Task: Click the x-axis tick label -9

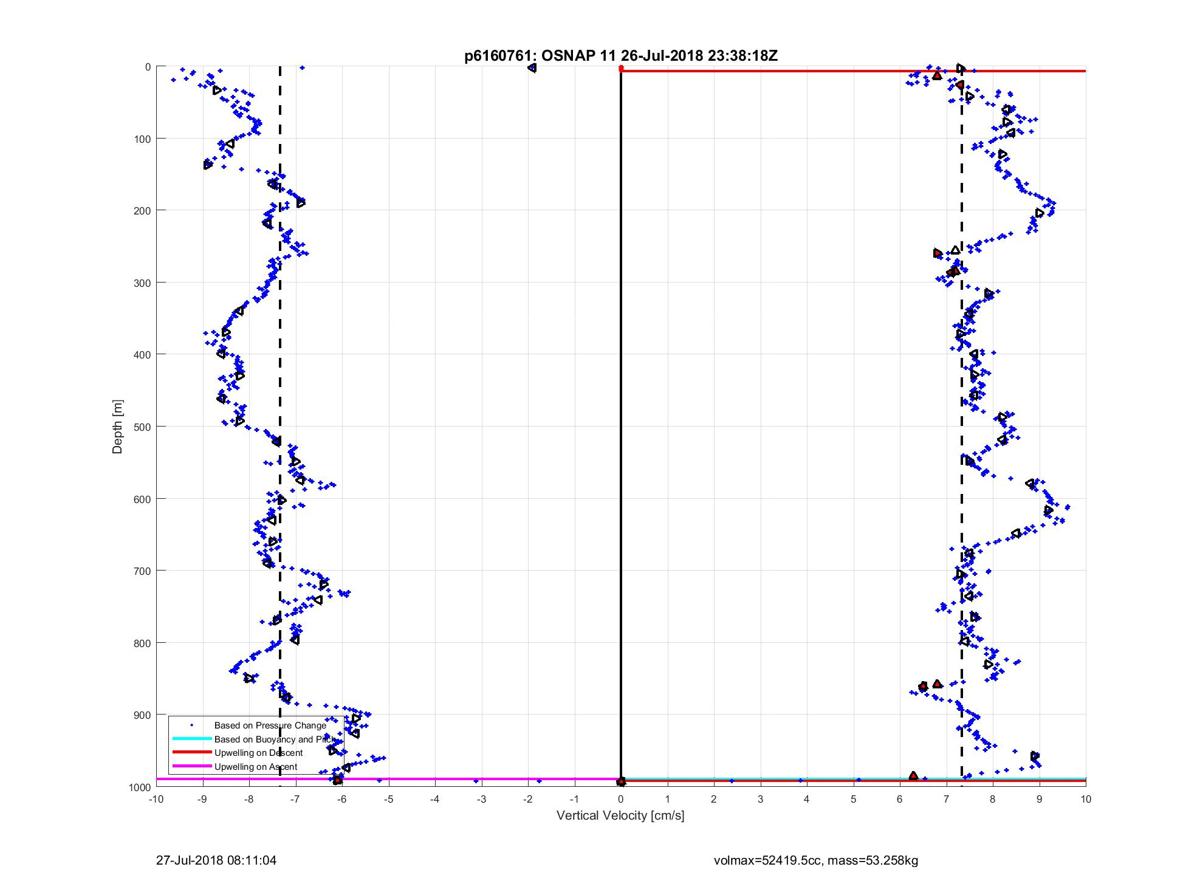Action: [202, 799]
